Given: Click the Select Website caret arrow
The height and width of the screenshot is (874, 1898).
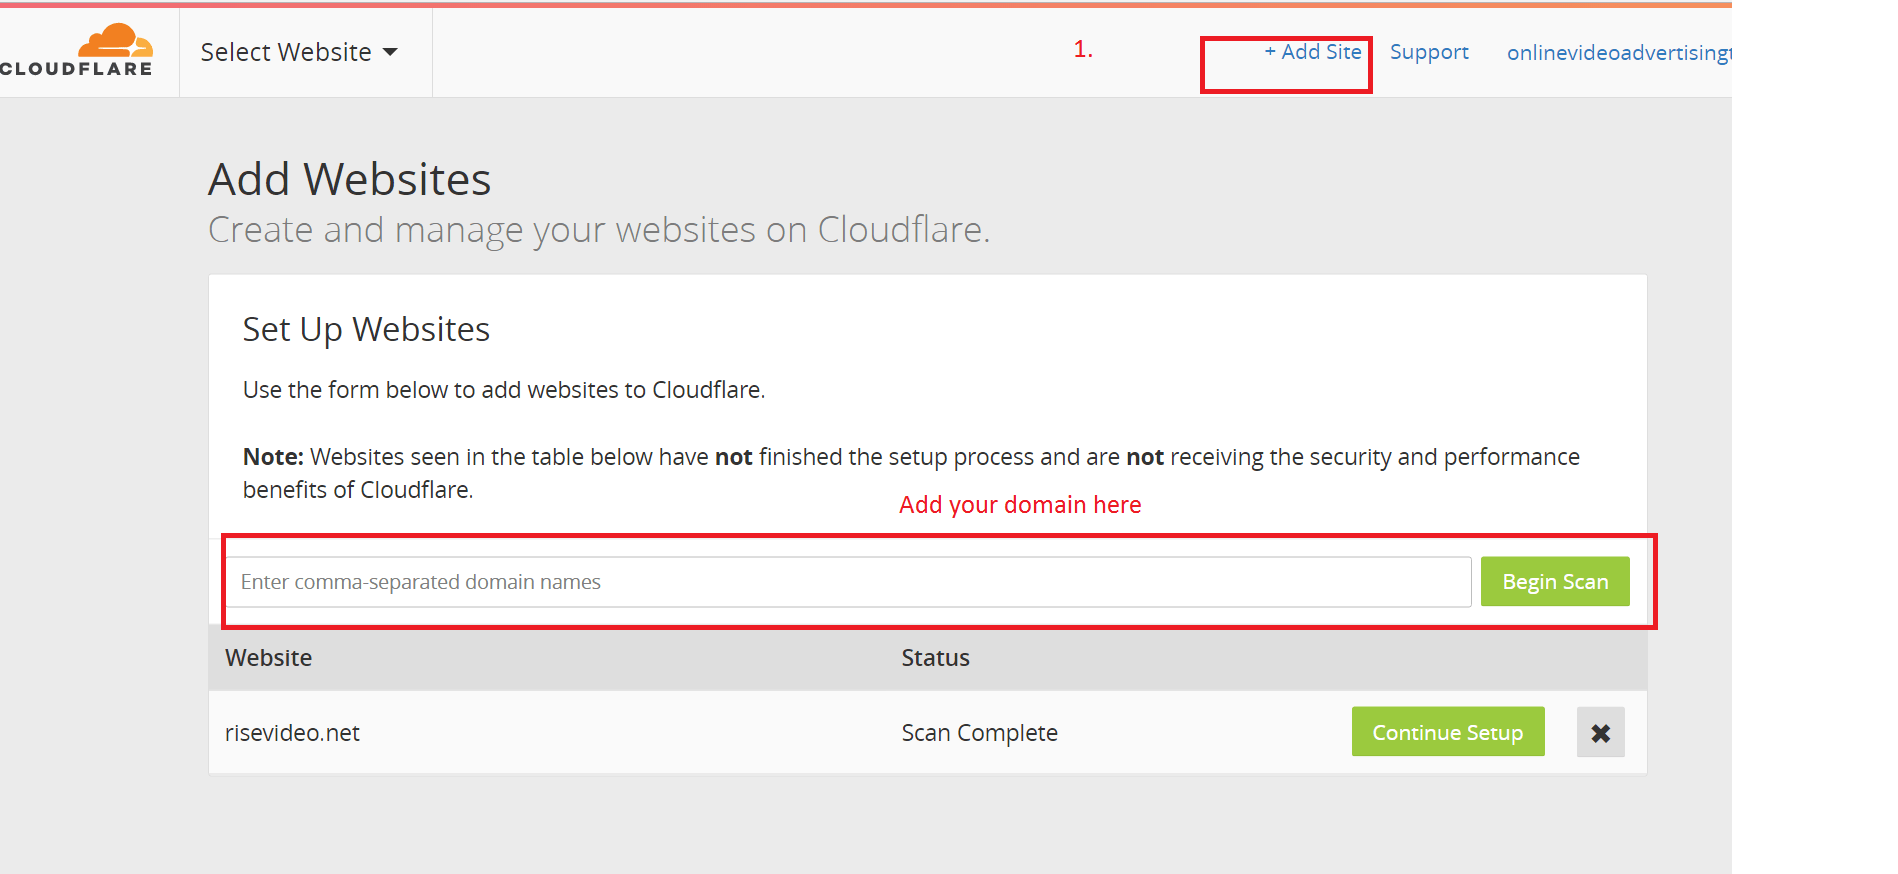Looking at the screenshot, I should coord(390,52).
